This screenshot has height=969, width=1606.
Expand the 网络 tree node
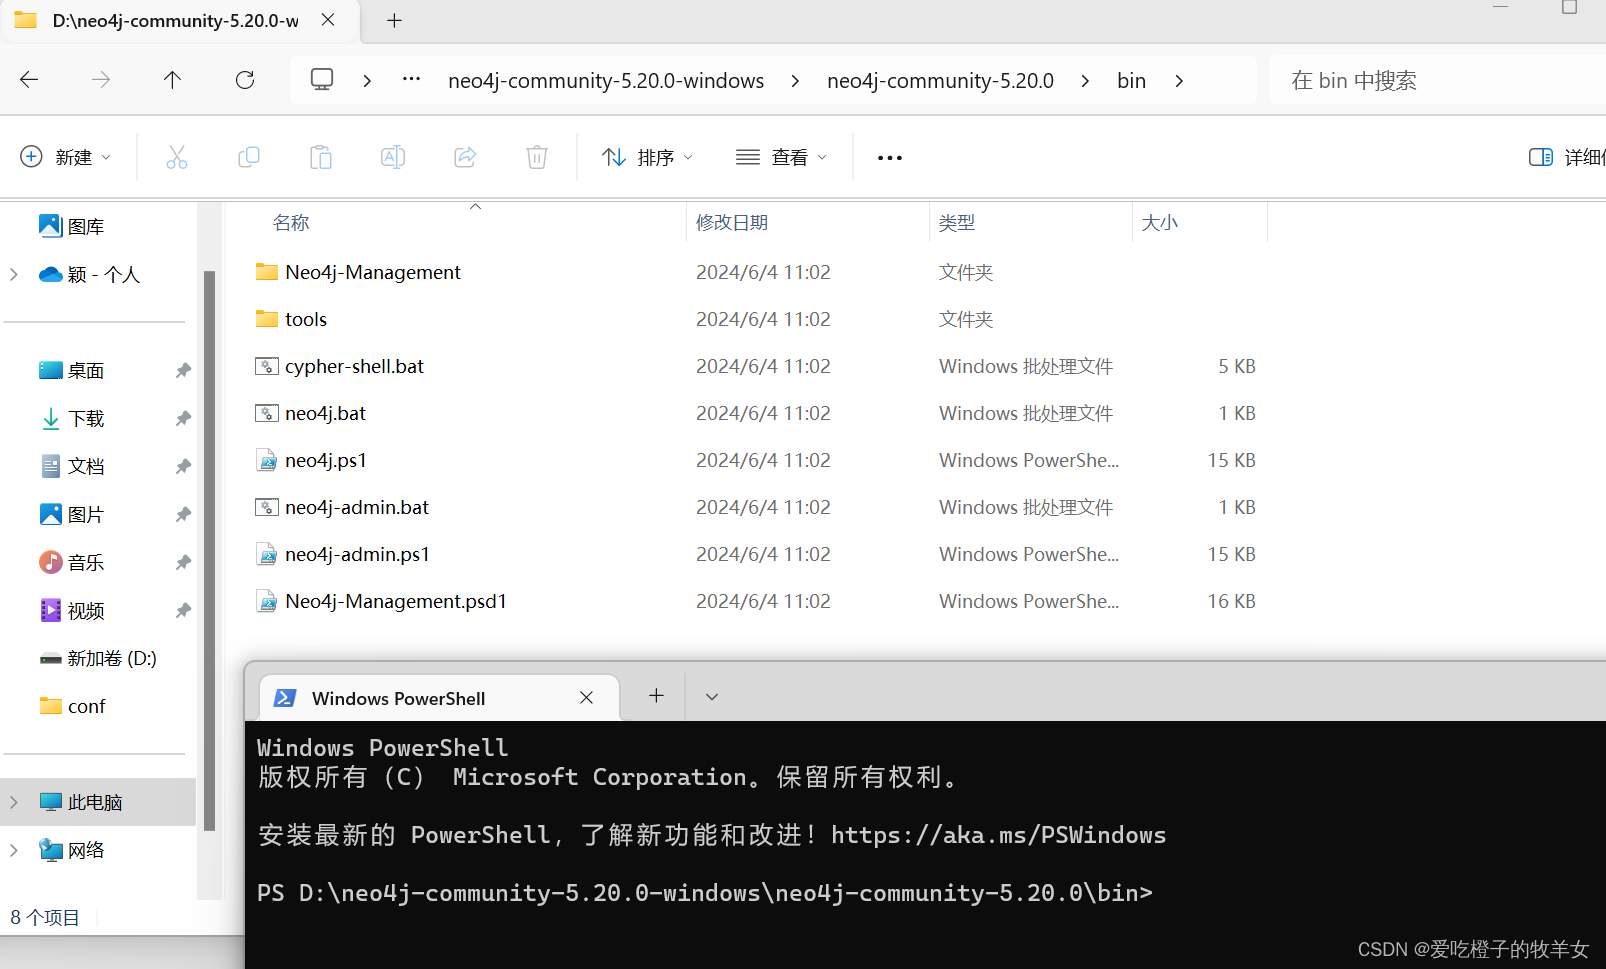(14, 850)
